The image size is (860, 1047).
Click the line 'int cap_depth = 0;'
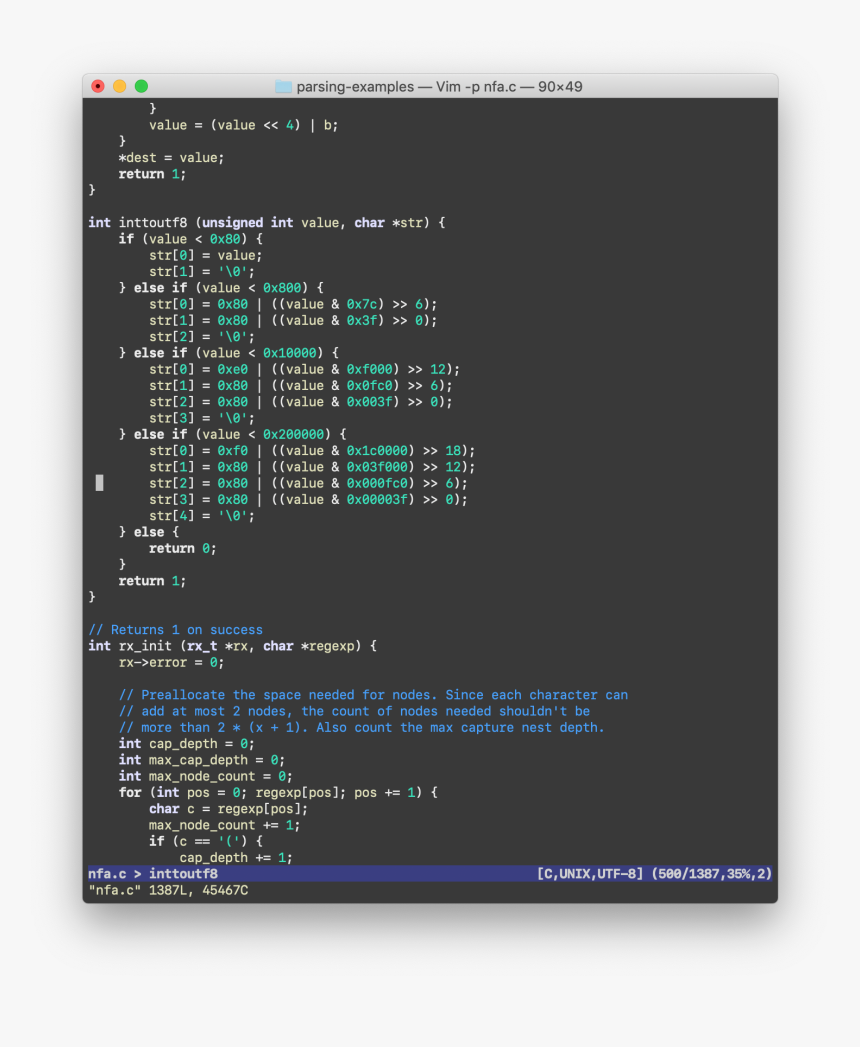coord(186,744)
